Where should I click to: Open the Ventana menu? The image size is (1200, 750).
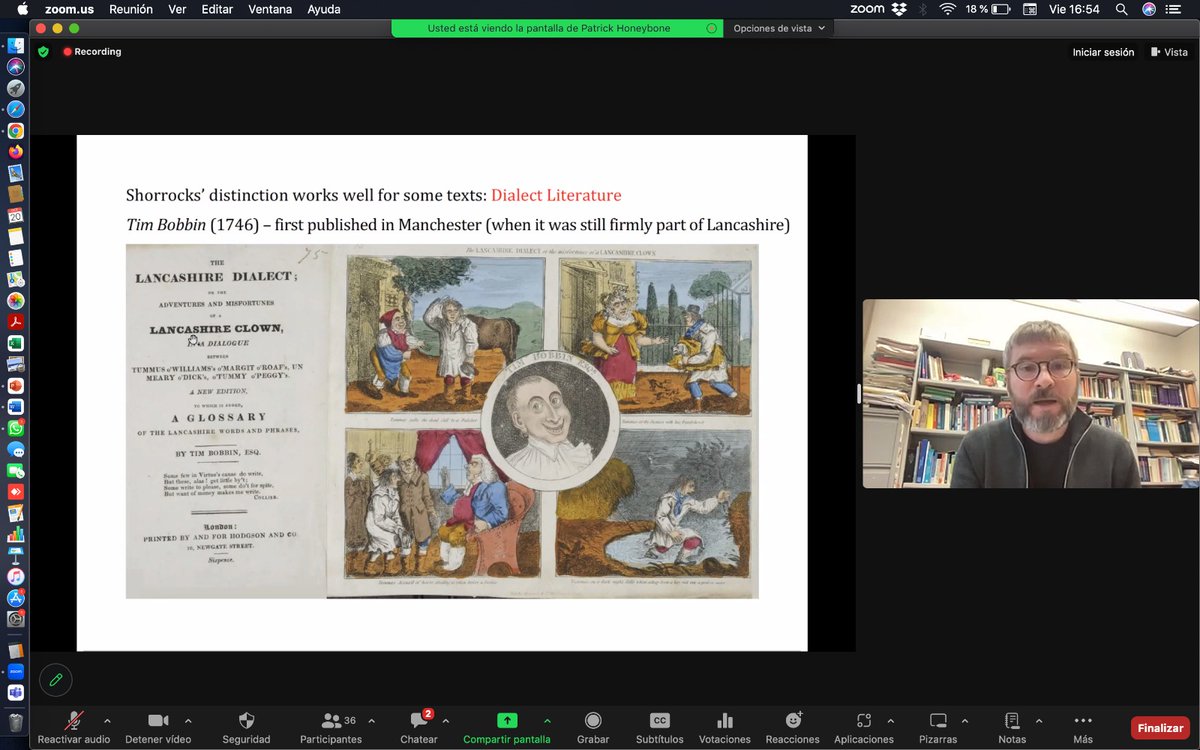click(268, 9)
